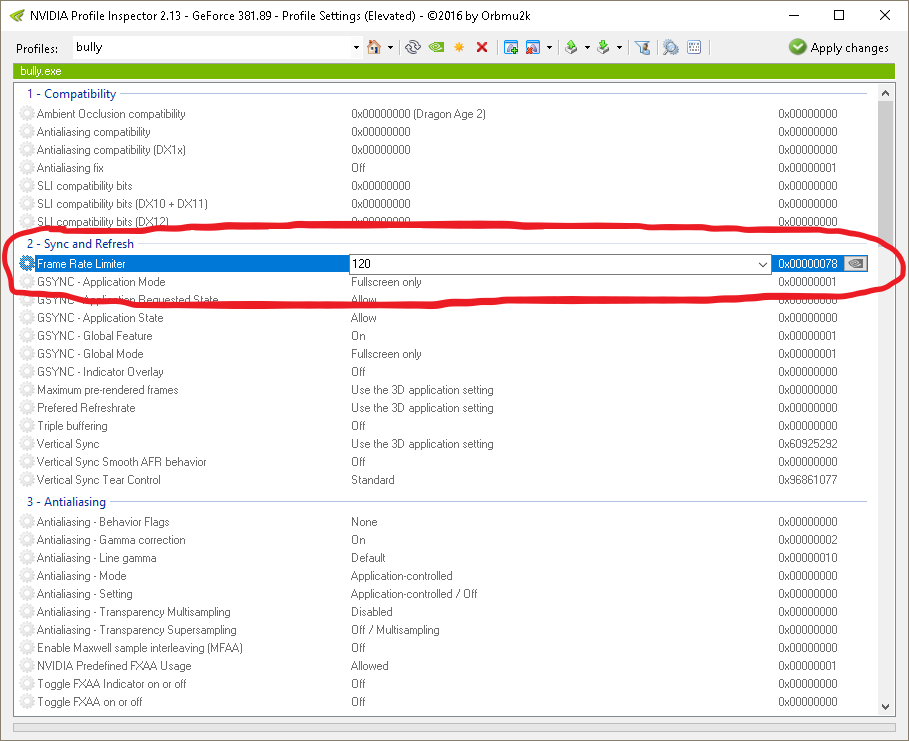Click the 3 - Antialiasing section header
This screenshot has width=909, height=741.
[66, 502]
